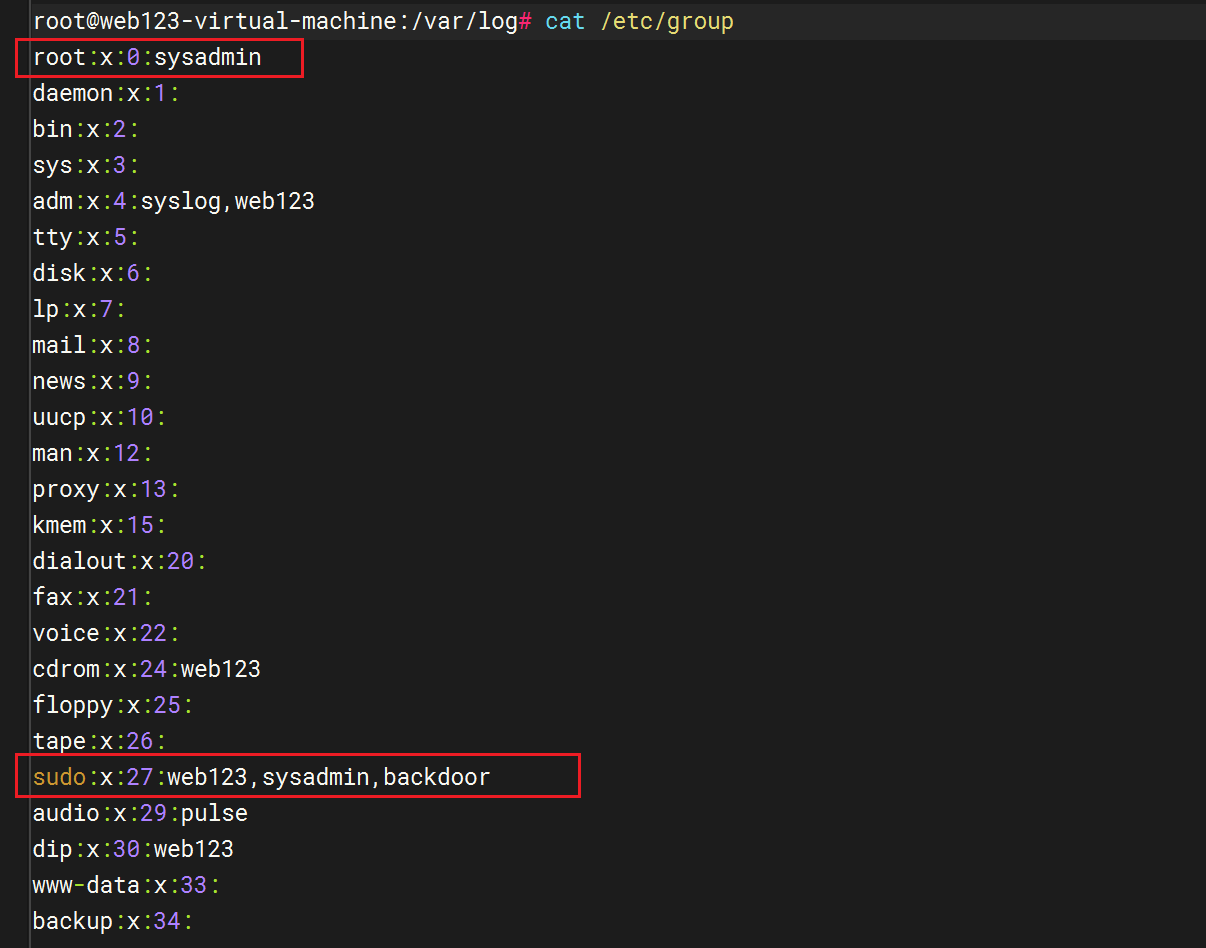This screenshot has height=948, width=1206.
Task: Click the 'floppy' group name
Action: point(72,705)
